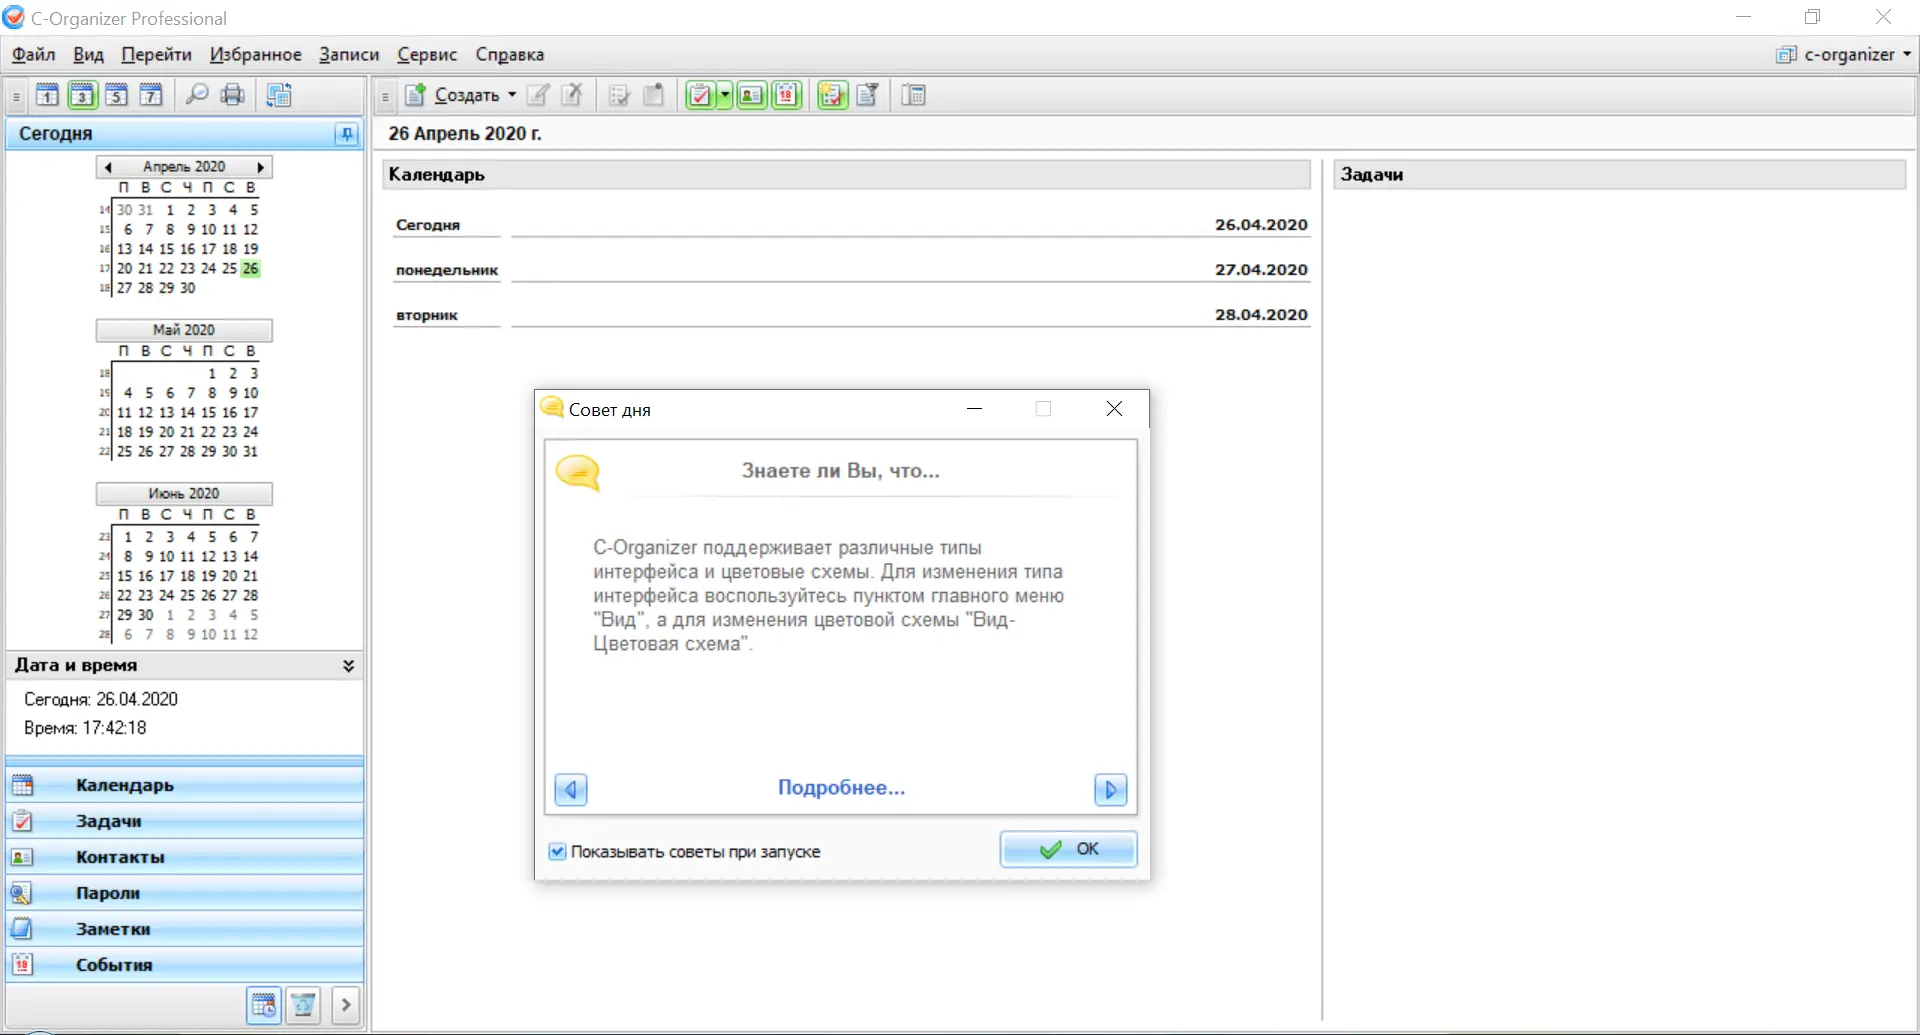Open the Перейти menu
This screenshot has width=1920, height=1035.
tap(156, 55)
